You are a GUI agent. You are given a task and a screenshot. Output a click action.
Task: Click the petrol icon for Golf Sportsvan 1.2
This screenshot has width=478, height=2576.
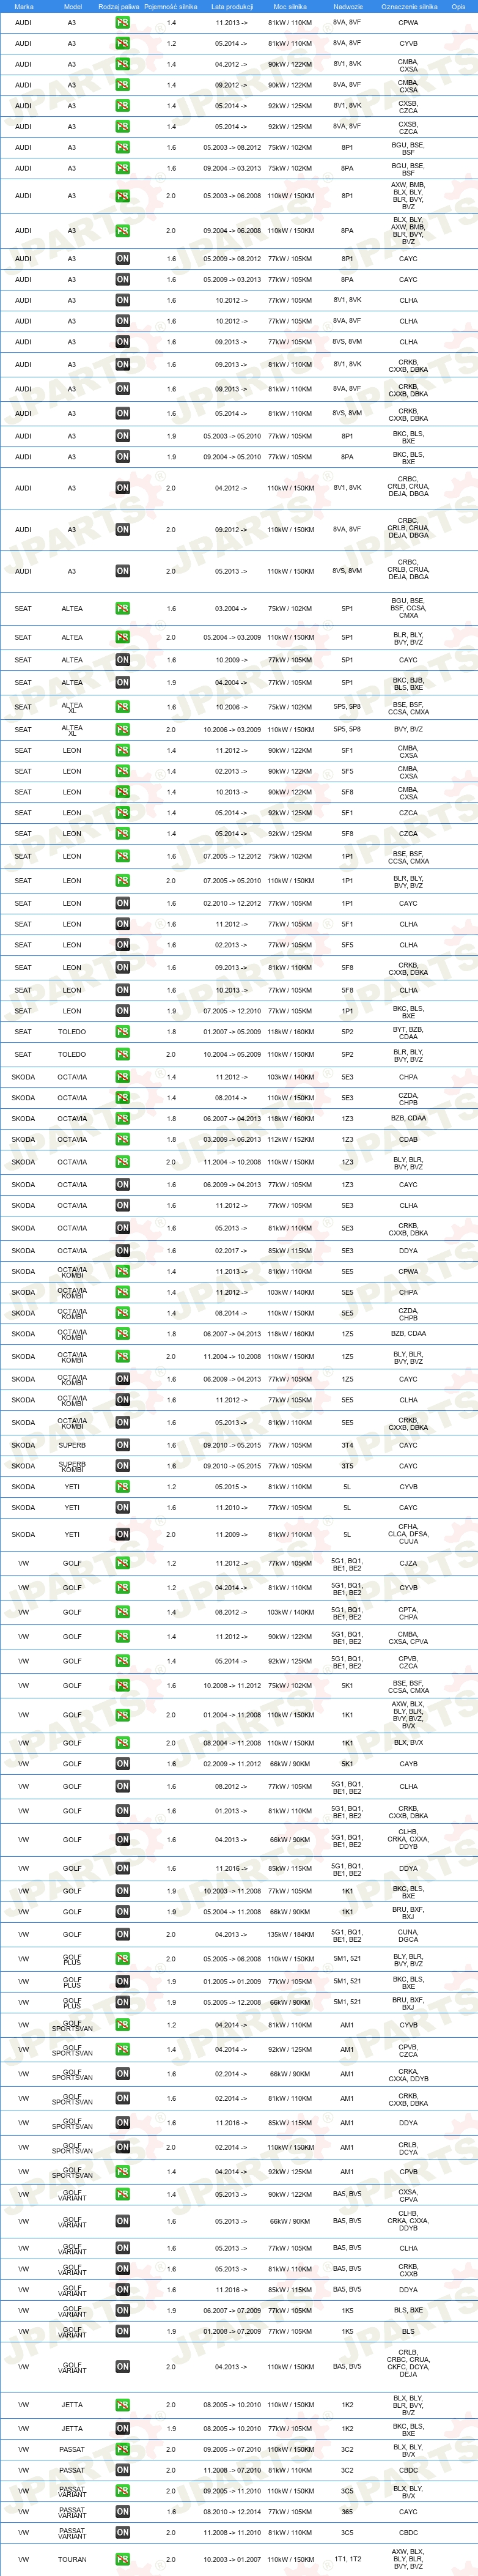[122, 2025]
